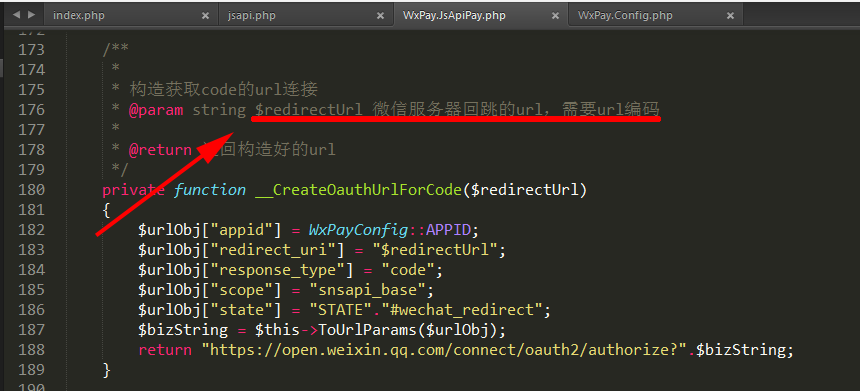The image size is (860, 391).
Task: Click $bizString variable on line 187
Action: point(183,330)
